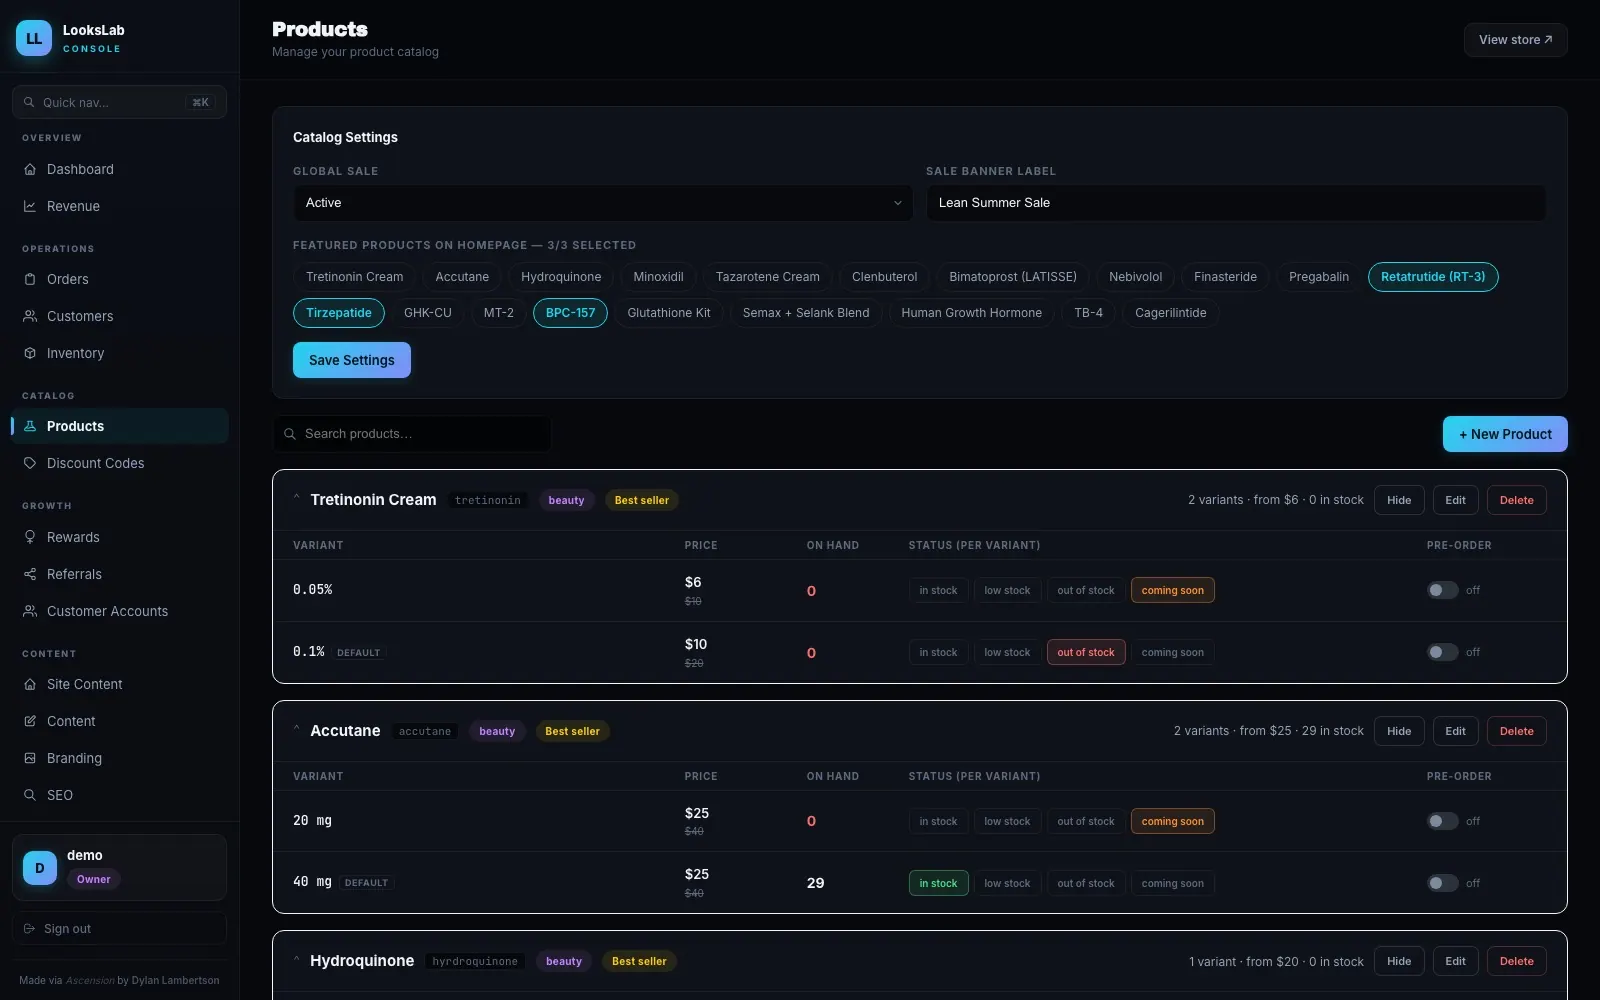The image size is (1600, 1000).
Task: Collapse the Hydroquinone product card
Action: click(297, 959)
